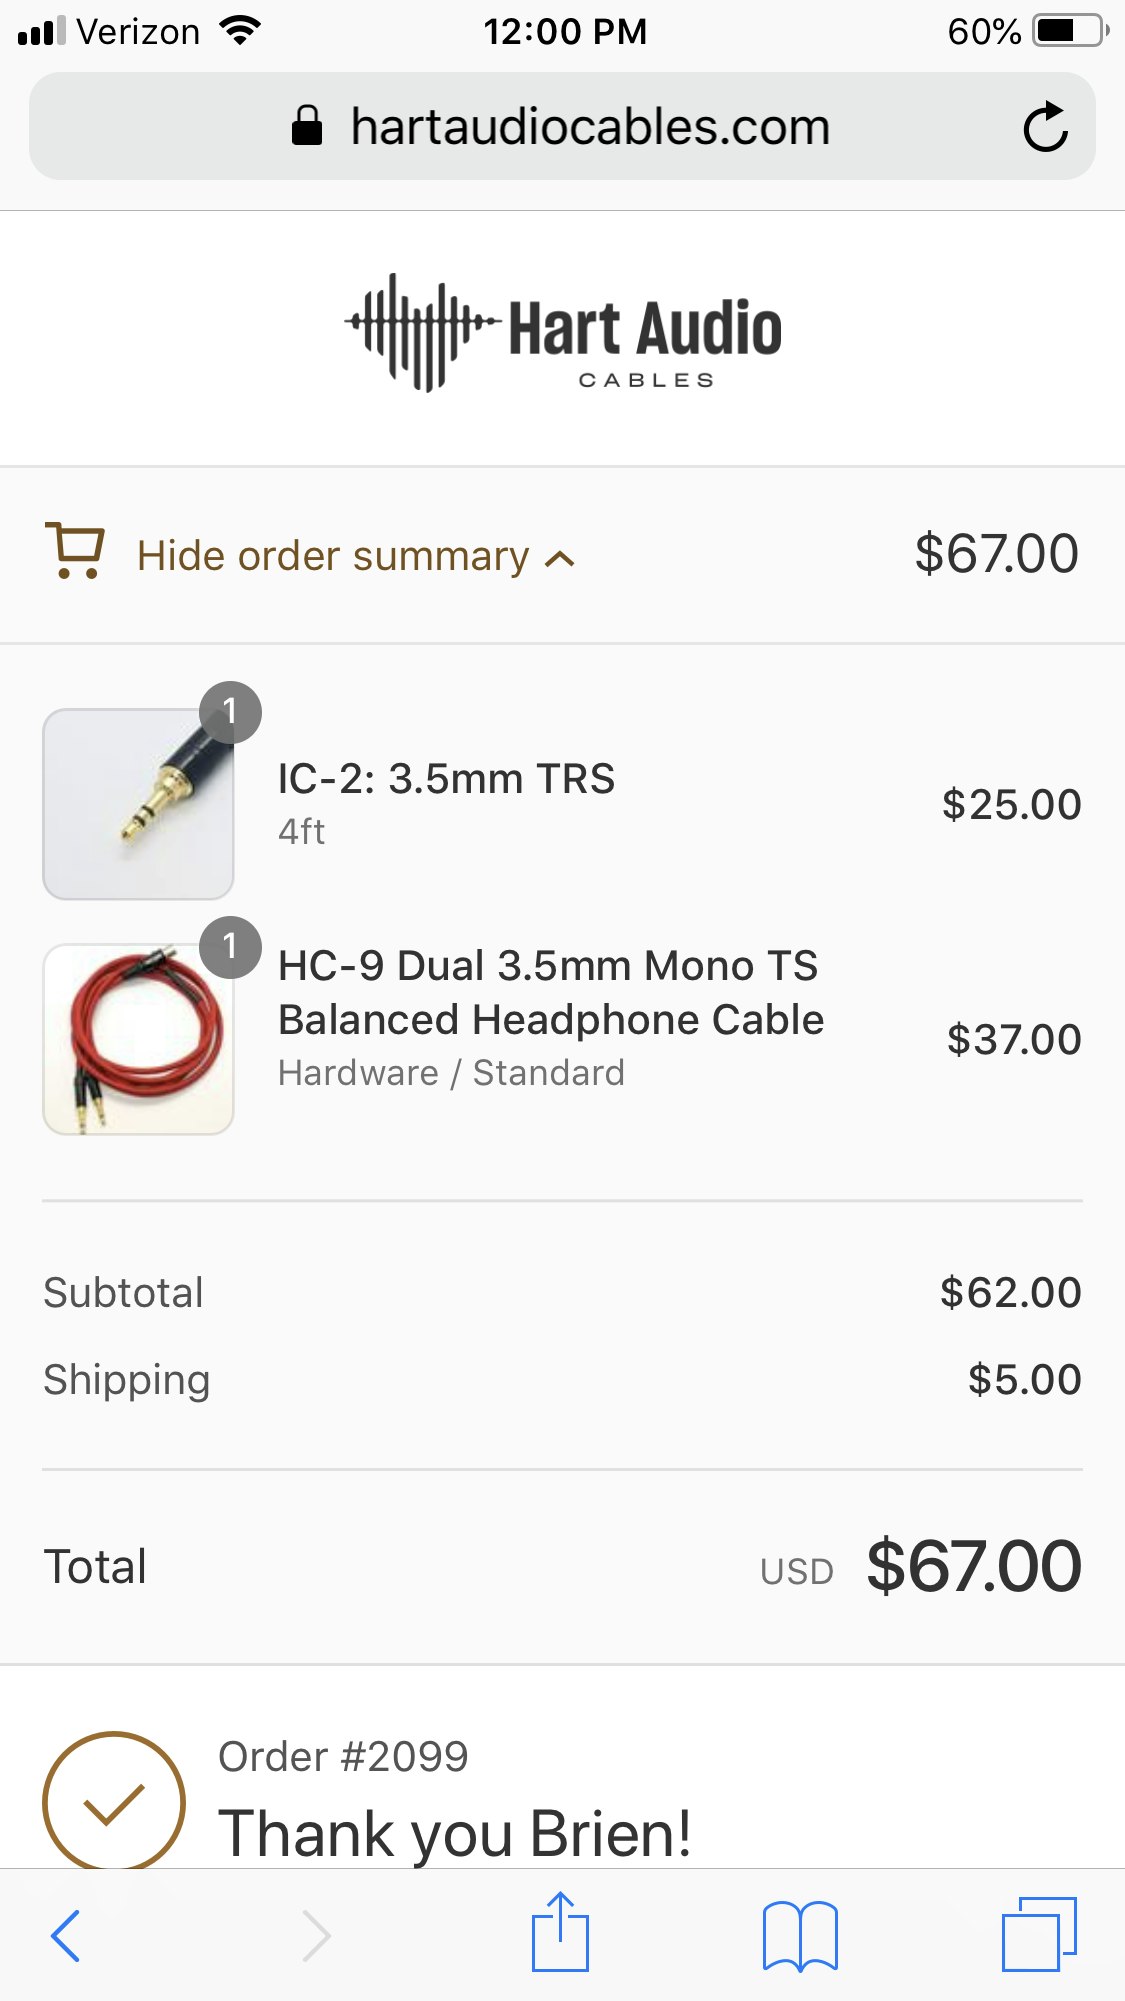Tap the order confirmed checkmark circle

pyautogui.click(x=114, y=1802)
